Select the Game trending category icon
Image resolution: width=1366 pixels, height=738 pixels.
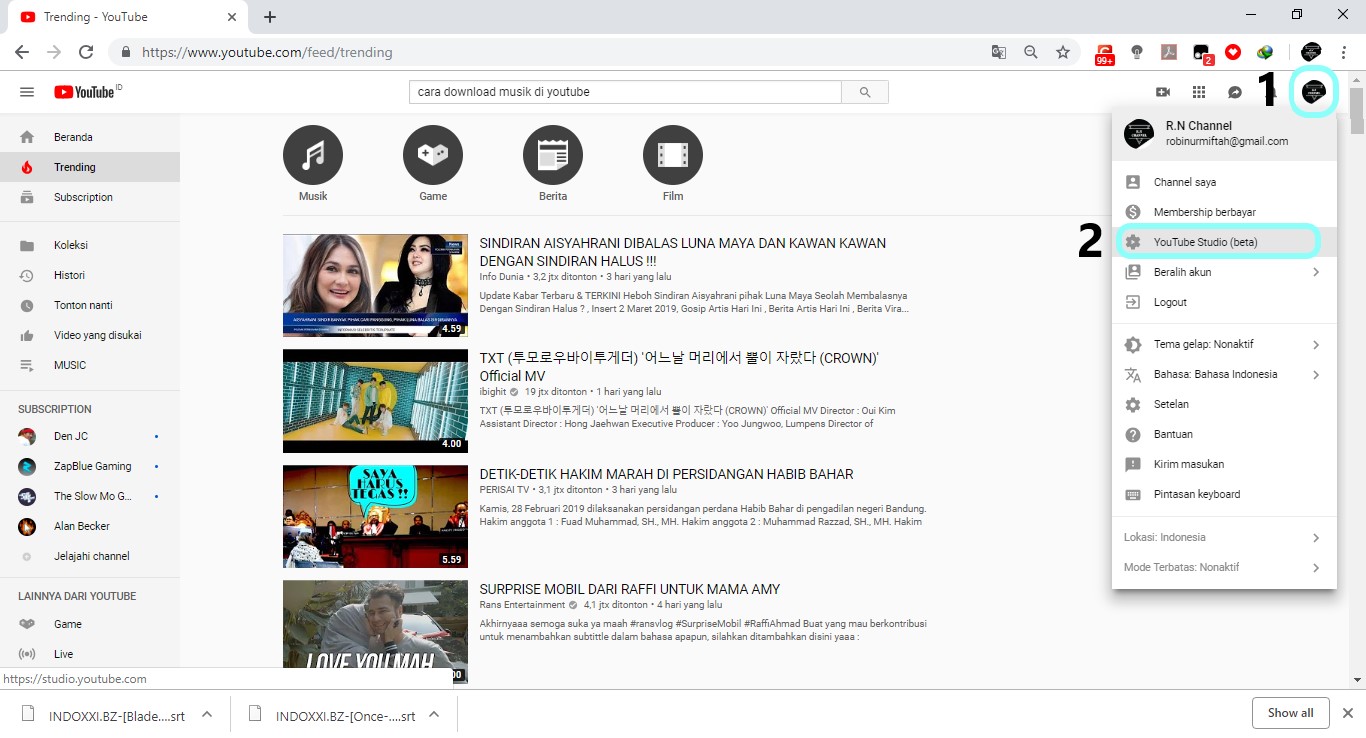(x=433, y=156)
